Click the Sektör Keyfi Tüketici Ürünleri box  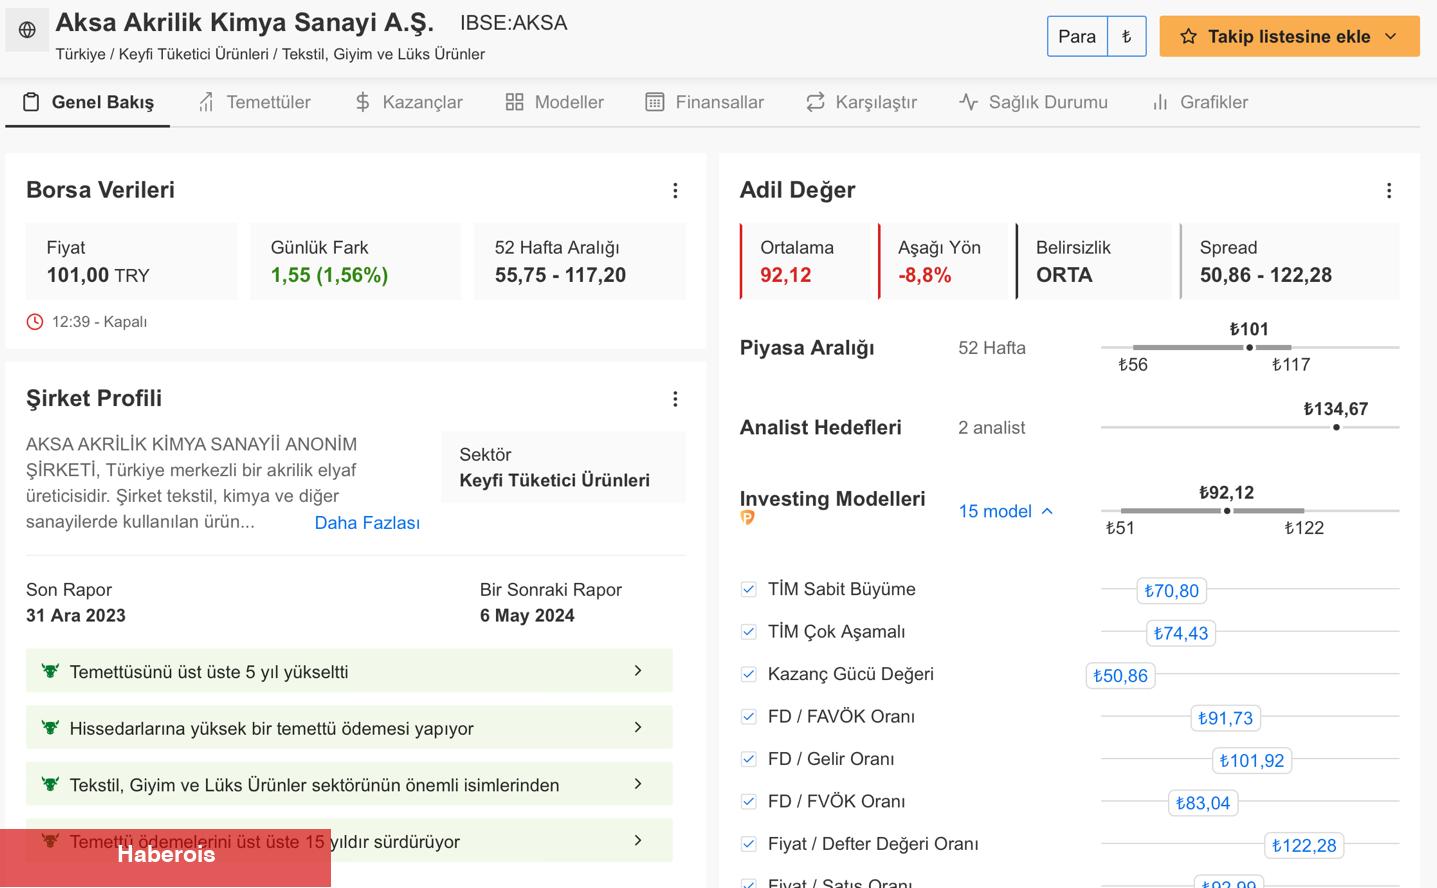tap(563, 467)
